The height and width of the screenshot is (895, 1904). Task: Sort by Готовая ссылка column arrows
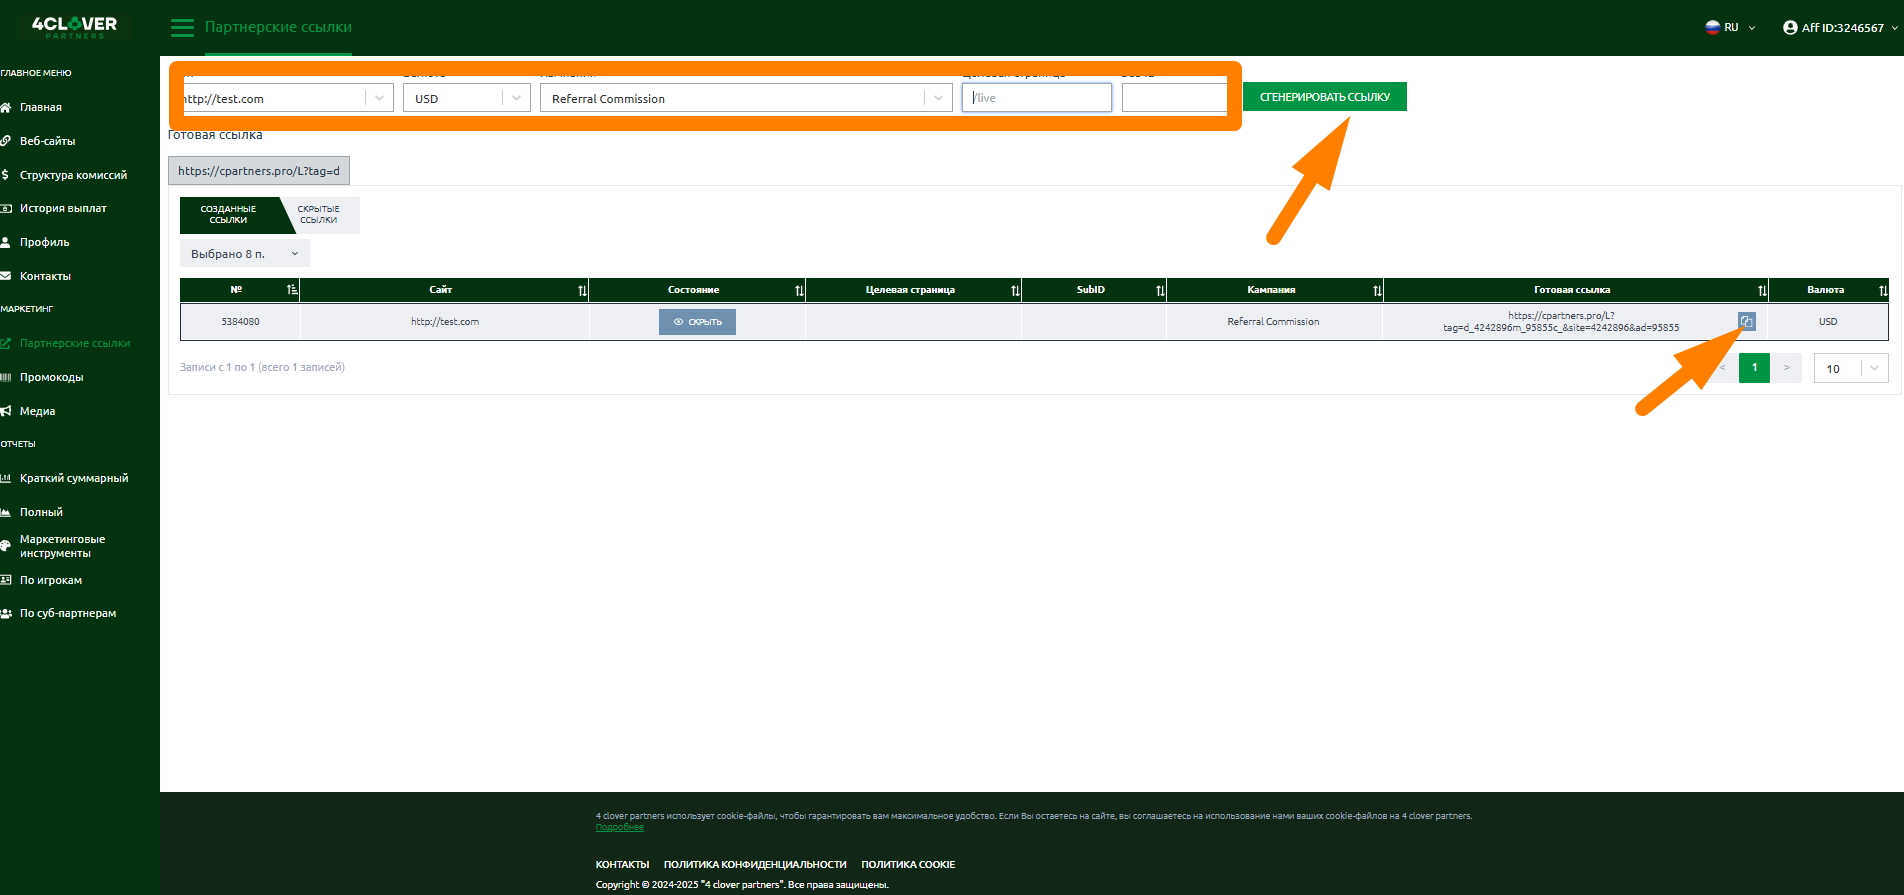point(1762,290)
